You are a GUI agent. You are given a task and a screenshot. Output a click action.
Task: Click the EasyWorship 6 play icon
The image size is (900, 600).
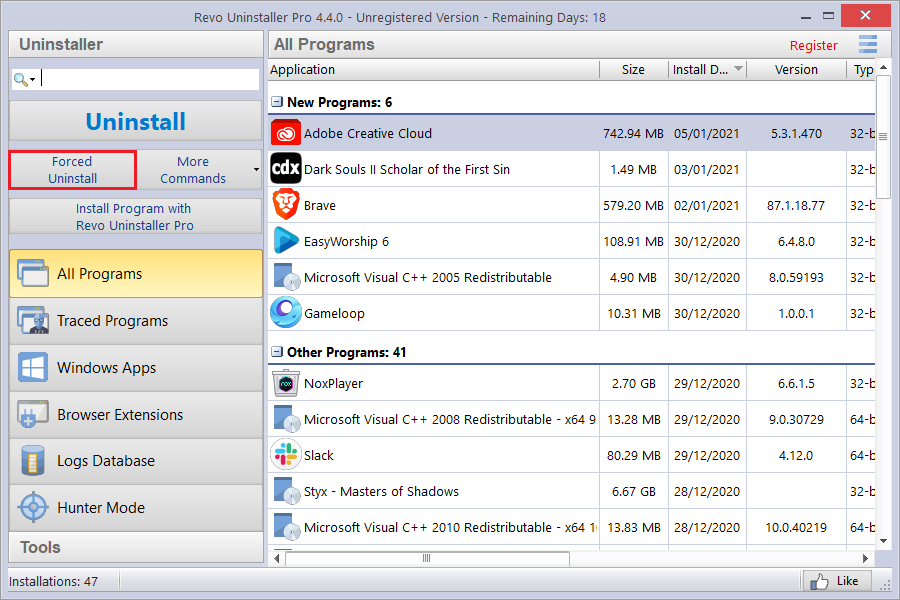tap(286, 241)
